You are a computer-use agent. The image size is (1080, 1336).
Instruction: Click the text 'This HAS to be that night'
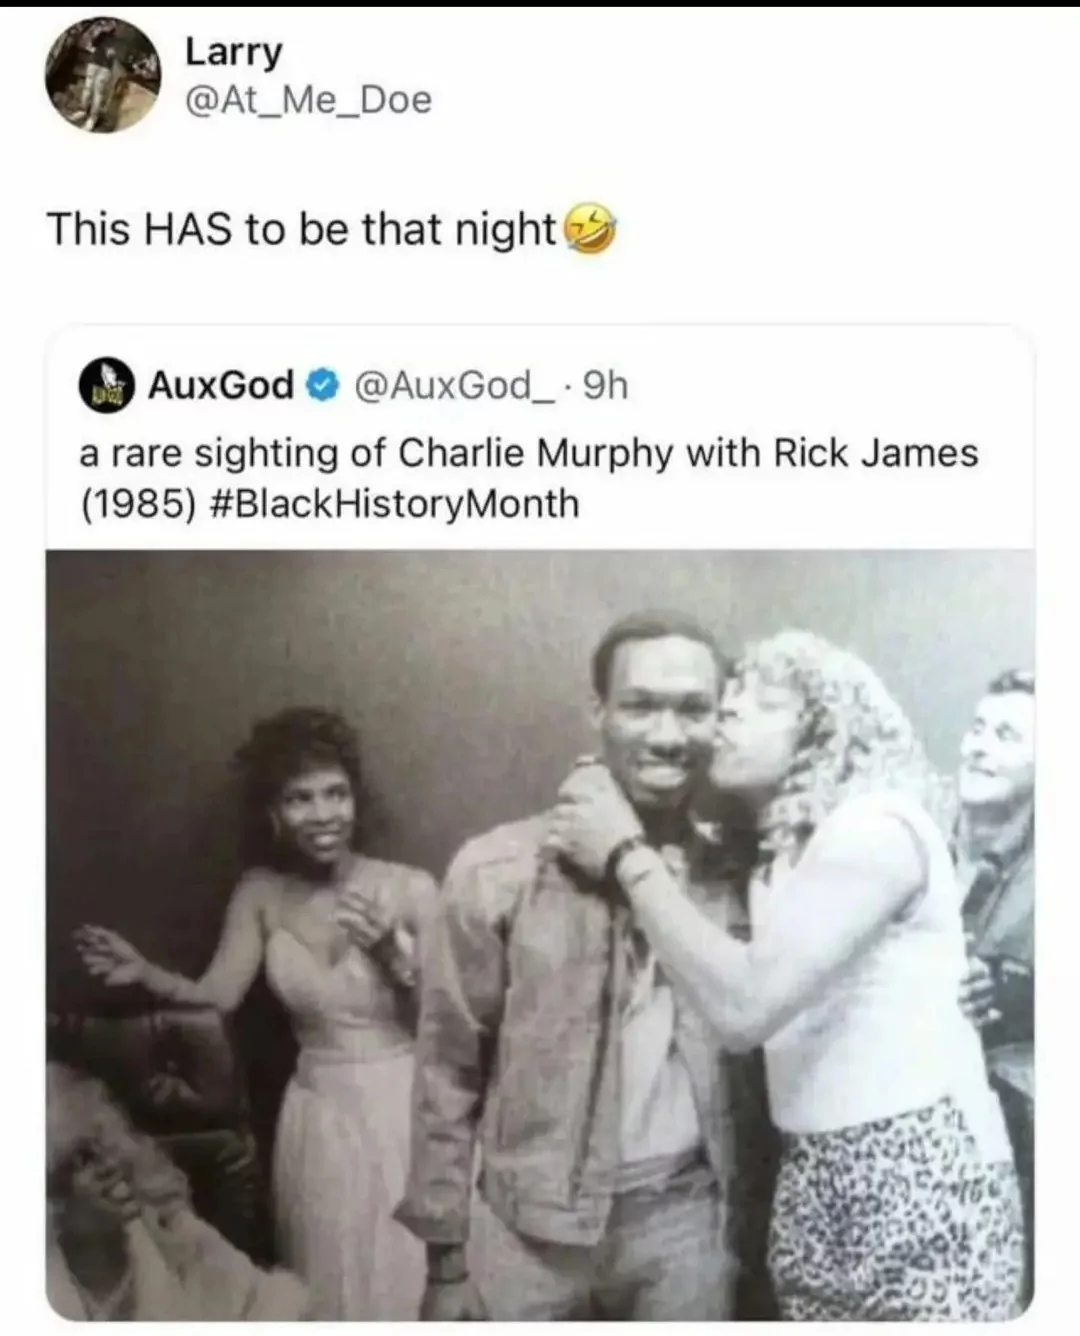coord(301,230)
